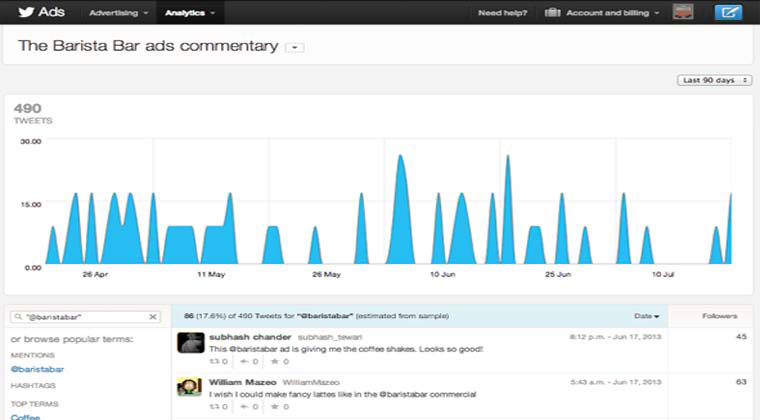The height and width of the screenshot is (420, 760).
Task: Click follower count 63
Action: [741, 382]
